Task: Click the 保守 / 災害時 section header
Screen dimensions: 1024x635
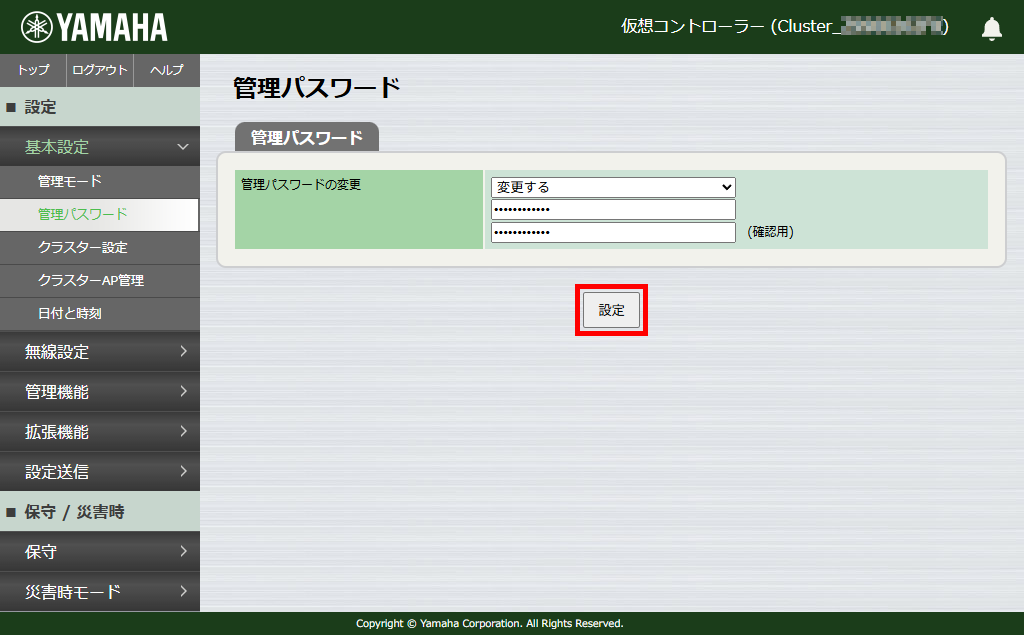Action: coord(100,512)
